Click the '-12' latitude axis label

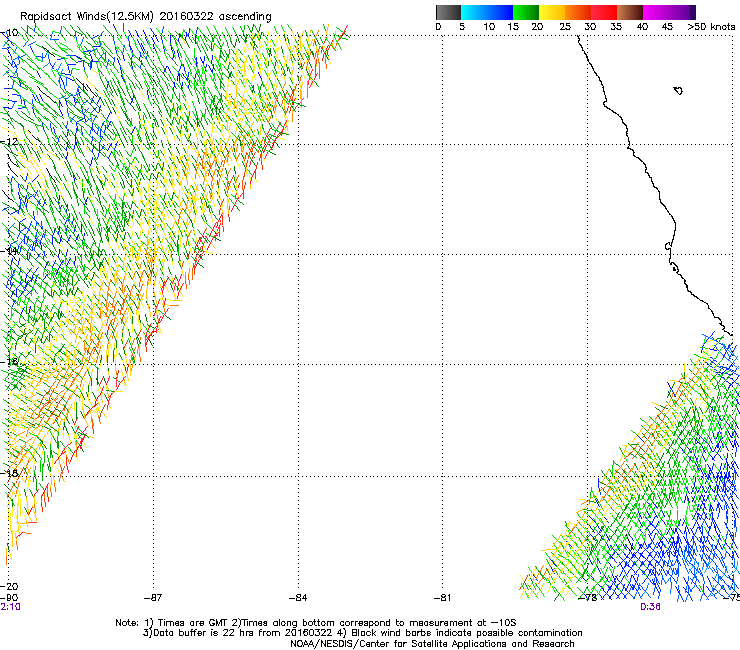point(9,142)
